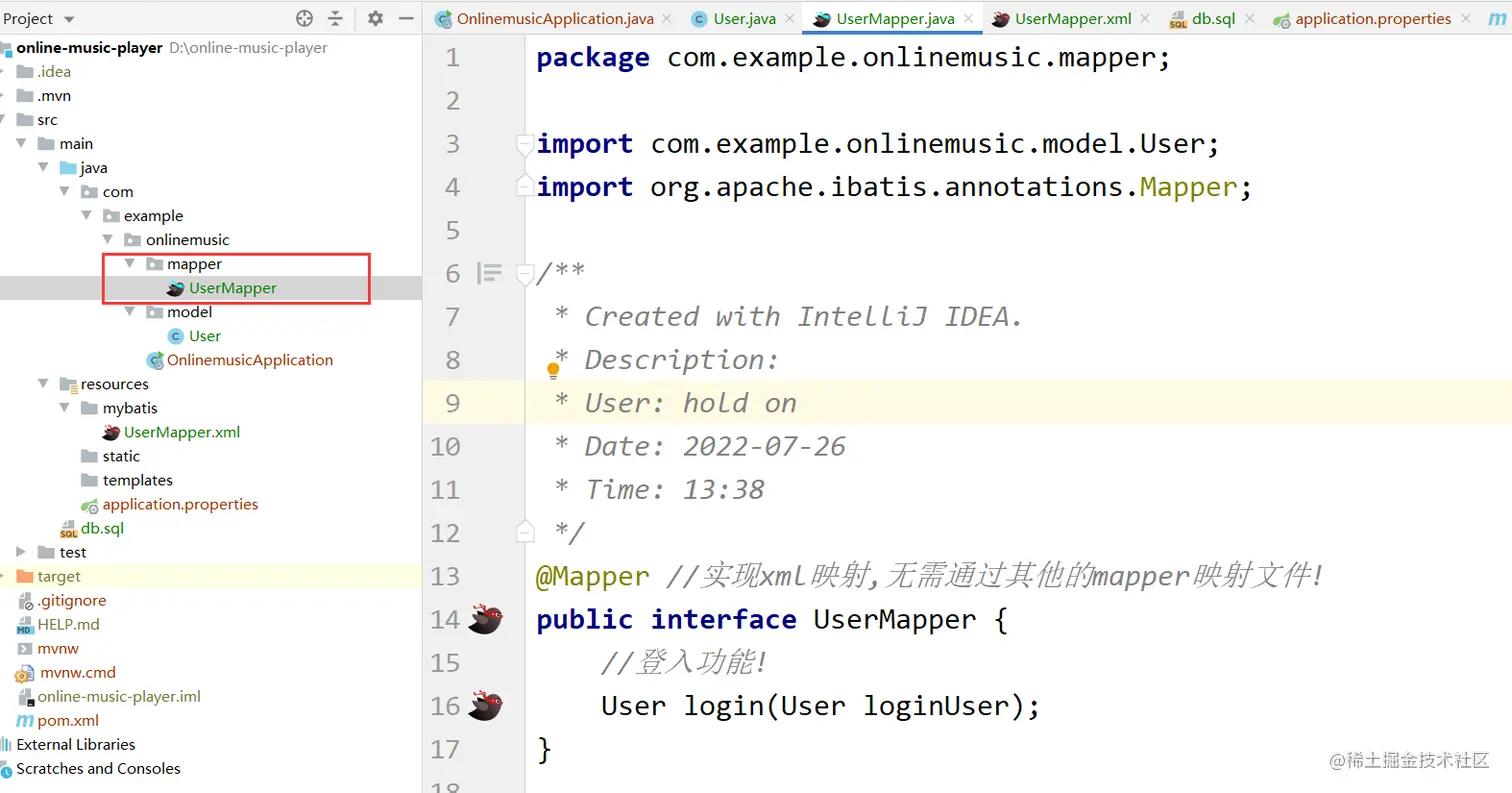
Task: Click the MyBatis bird gutter icon on line 16
Action: pyautogui.click(x=485, y=706)
